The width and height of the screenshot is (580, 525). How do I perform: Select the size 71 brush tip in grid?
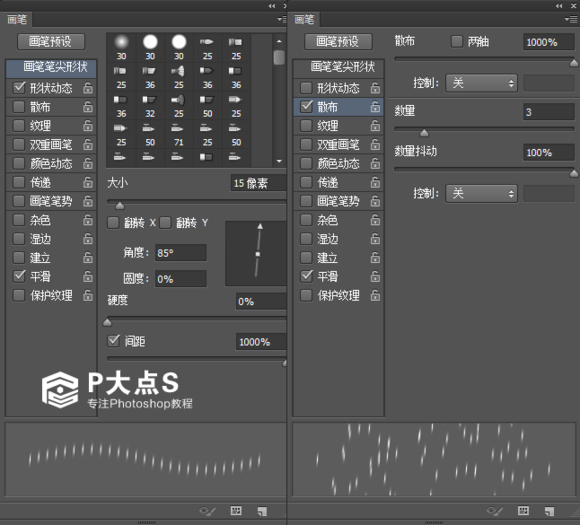(x=179, y=135)
